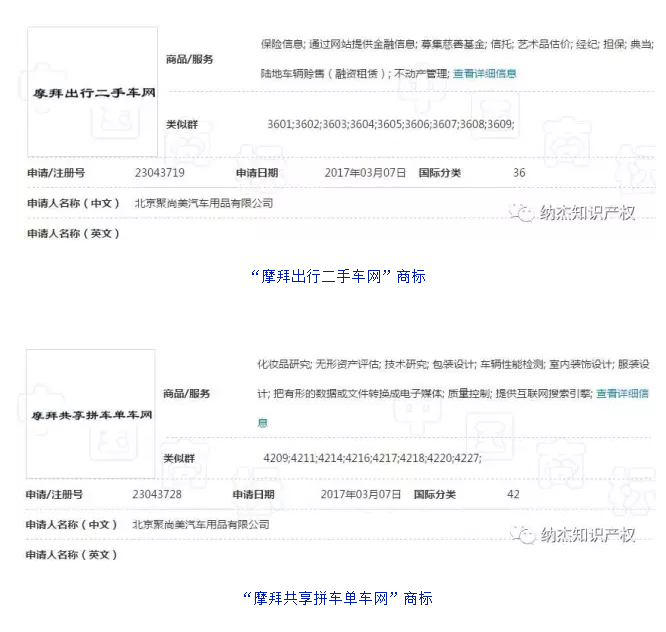Viewport: 666px width, 632px height.
Task: Click registration number 23043728
Action: pyautogui.click(x=157, y=494)
